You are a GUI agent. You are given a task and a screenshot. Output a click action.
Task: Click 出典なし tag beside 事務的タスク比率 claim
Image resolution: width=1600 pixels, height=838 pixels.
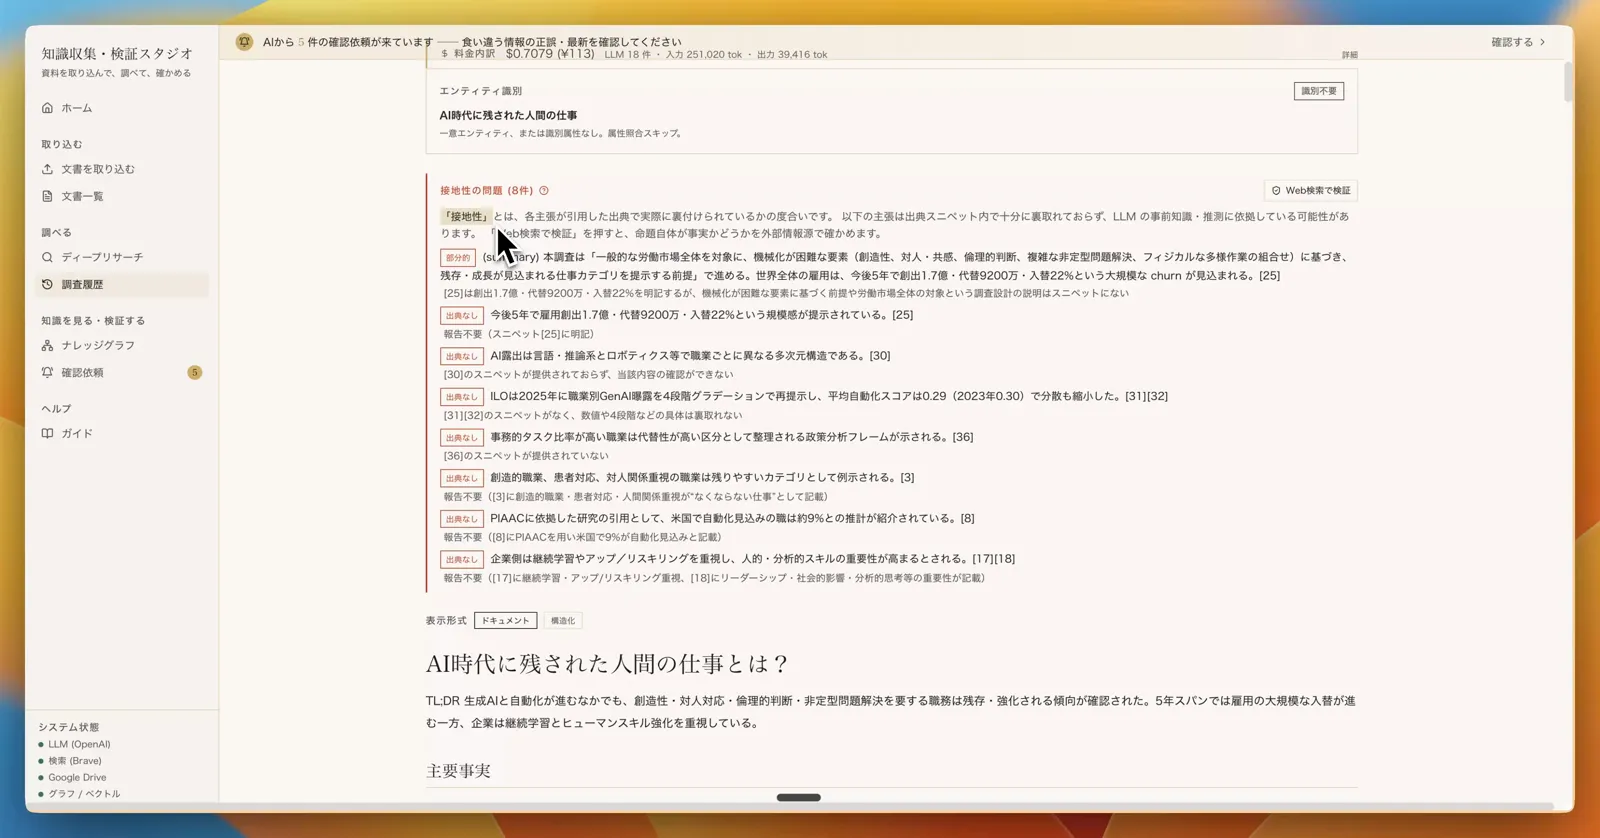tap(462, 438)
